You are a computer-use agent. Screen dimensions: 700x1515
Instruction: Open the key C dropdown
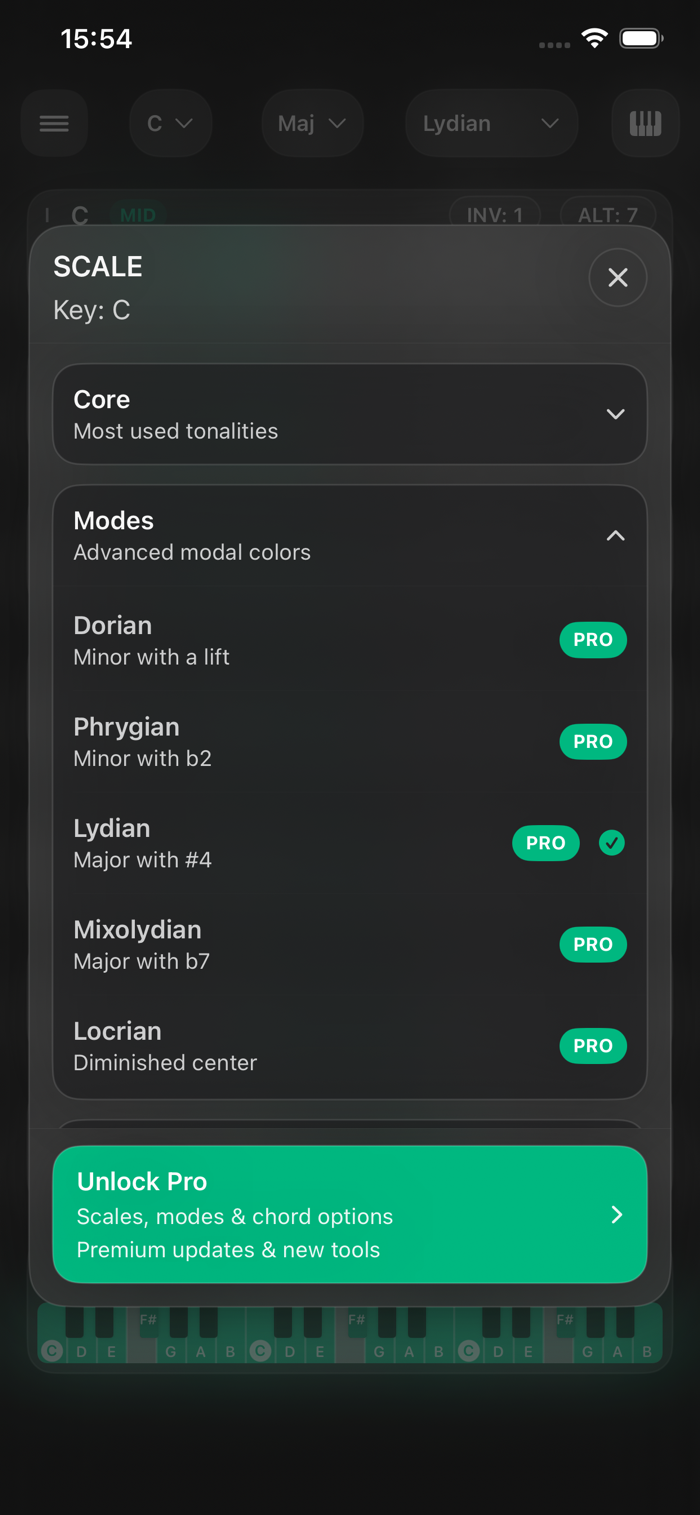click(170, 123)
